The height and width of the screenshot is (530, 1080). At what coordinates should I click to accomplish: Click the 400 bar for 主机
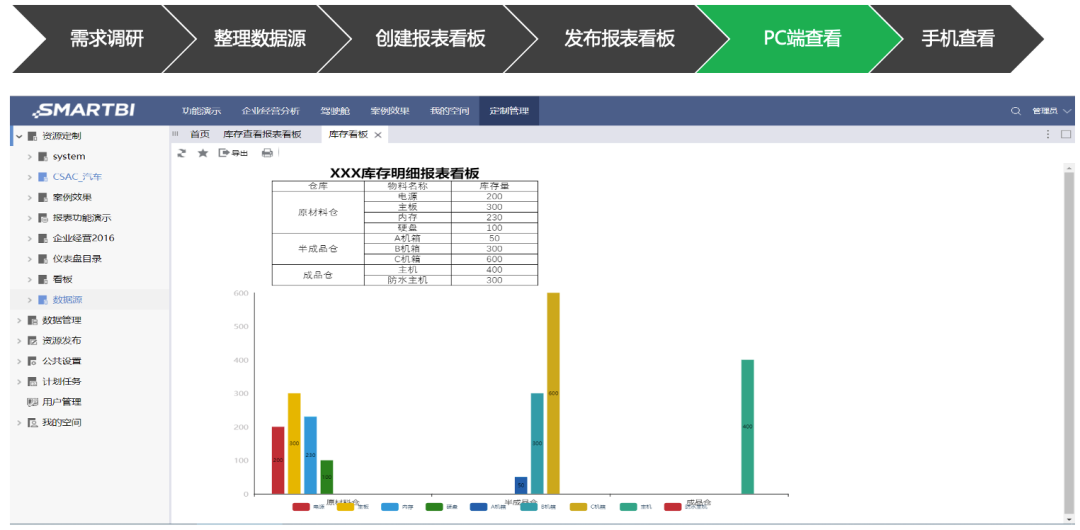coord(747,427)
